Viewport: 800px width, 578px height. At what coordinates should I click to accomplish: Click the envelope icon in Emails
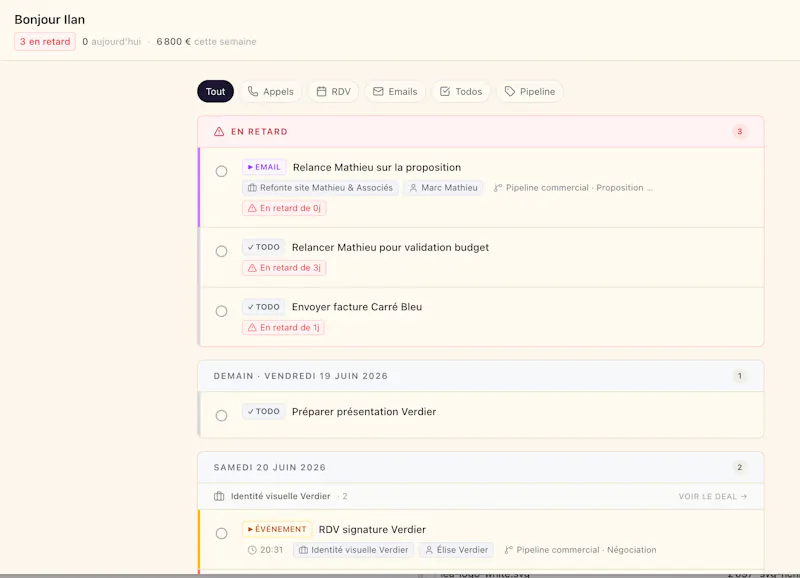pos(378,91)
